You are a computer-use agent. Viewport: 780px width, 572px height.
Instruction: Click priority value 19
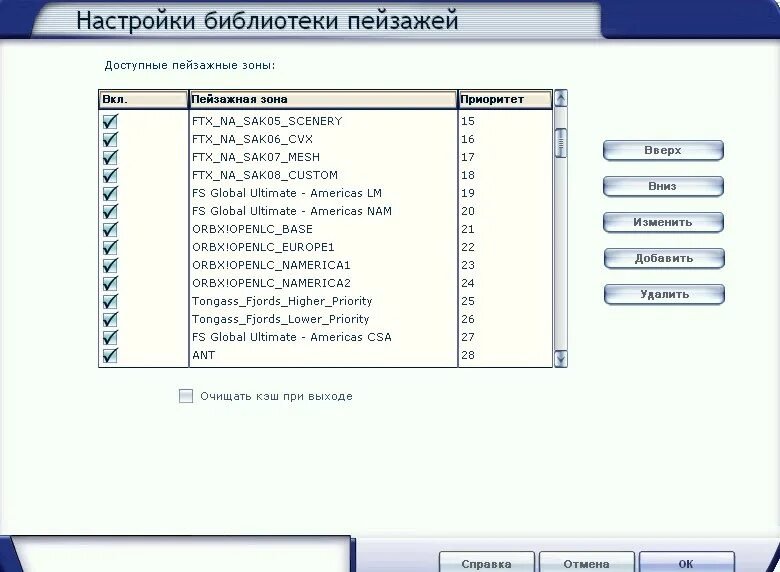(x=468, y=193)
